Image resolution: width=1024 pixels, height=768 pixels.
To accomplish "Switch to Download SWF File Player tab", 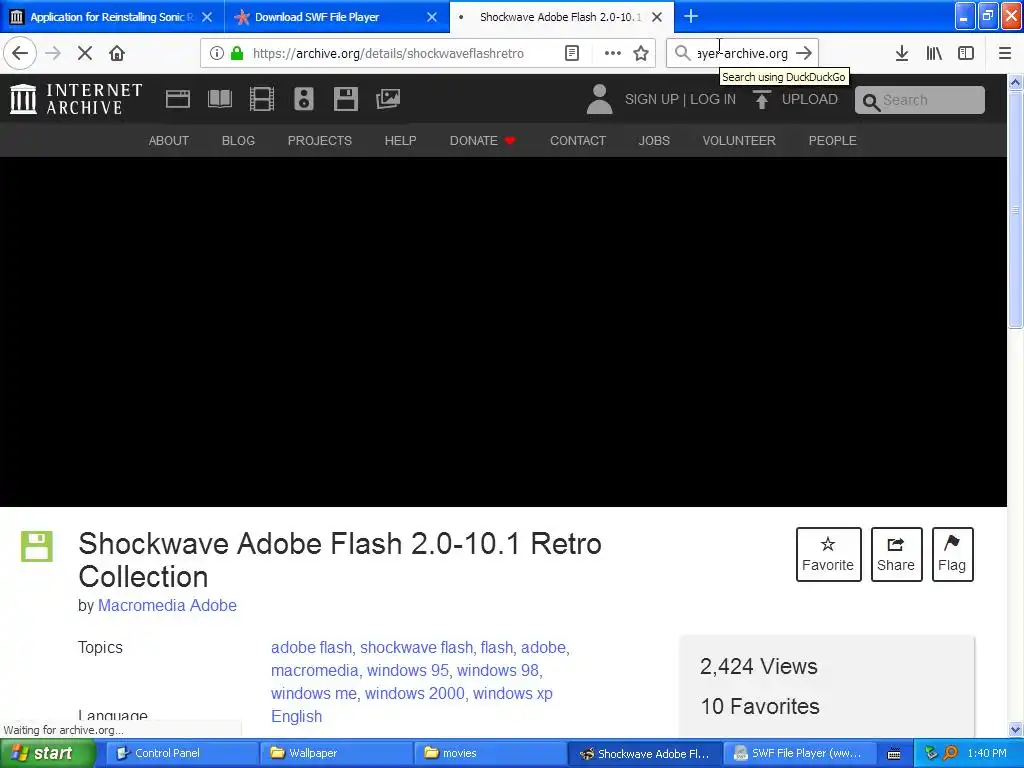I will [317, 17].
